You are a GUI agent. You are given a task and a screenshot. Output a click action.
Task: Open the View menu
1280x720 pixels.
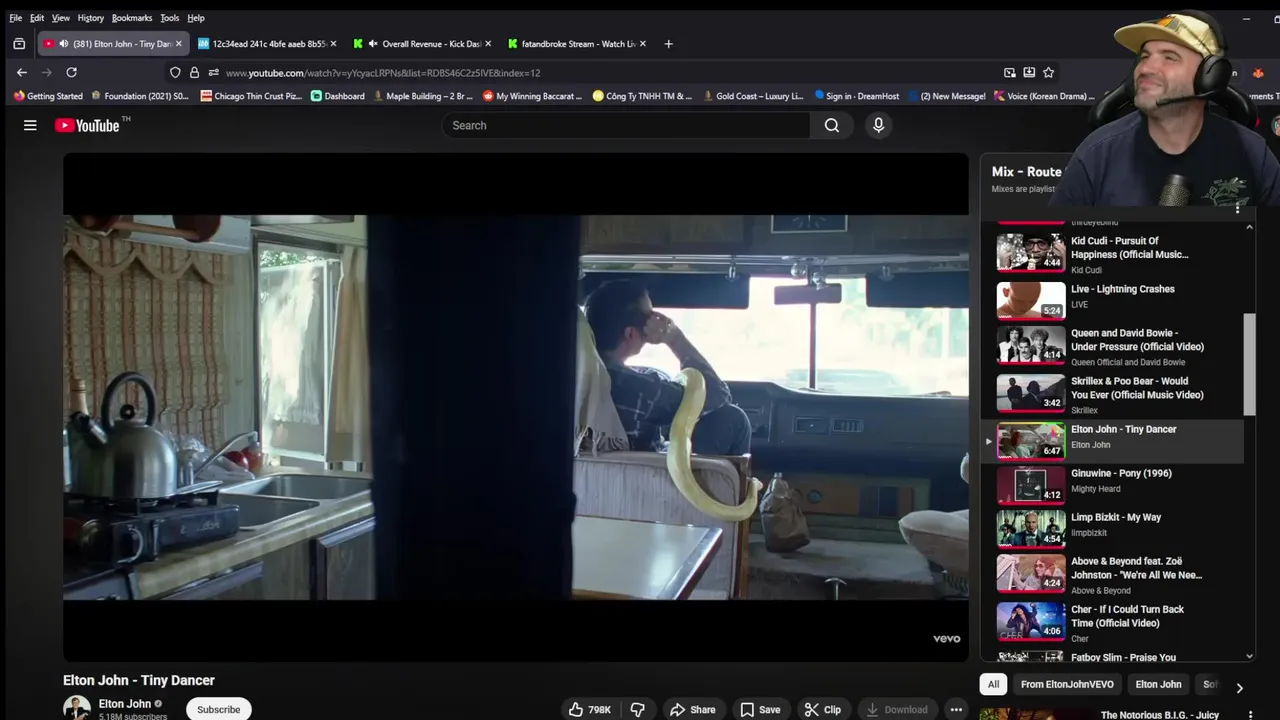coord(61,18)
